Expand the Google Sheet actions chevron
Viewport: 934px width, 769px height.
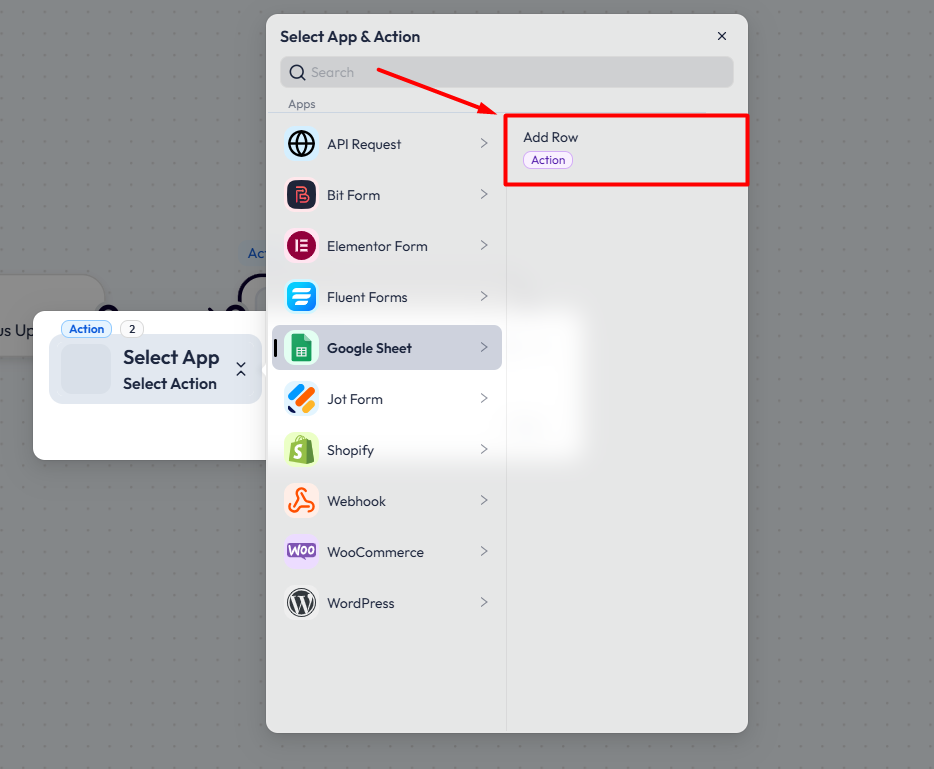(x=484, y=347)
